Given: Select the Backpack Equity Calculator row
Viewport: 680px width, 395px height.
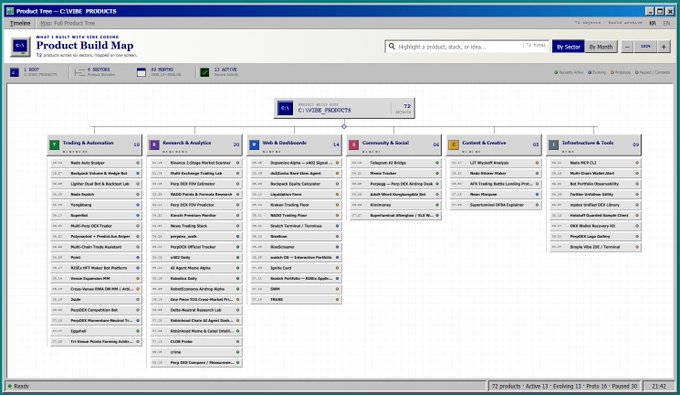Looking at the screenshot, I should coord(296,184).
